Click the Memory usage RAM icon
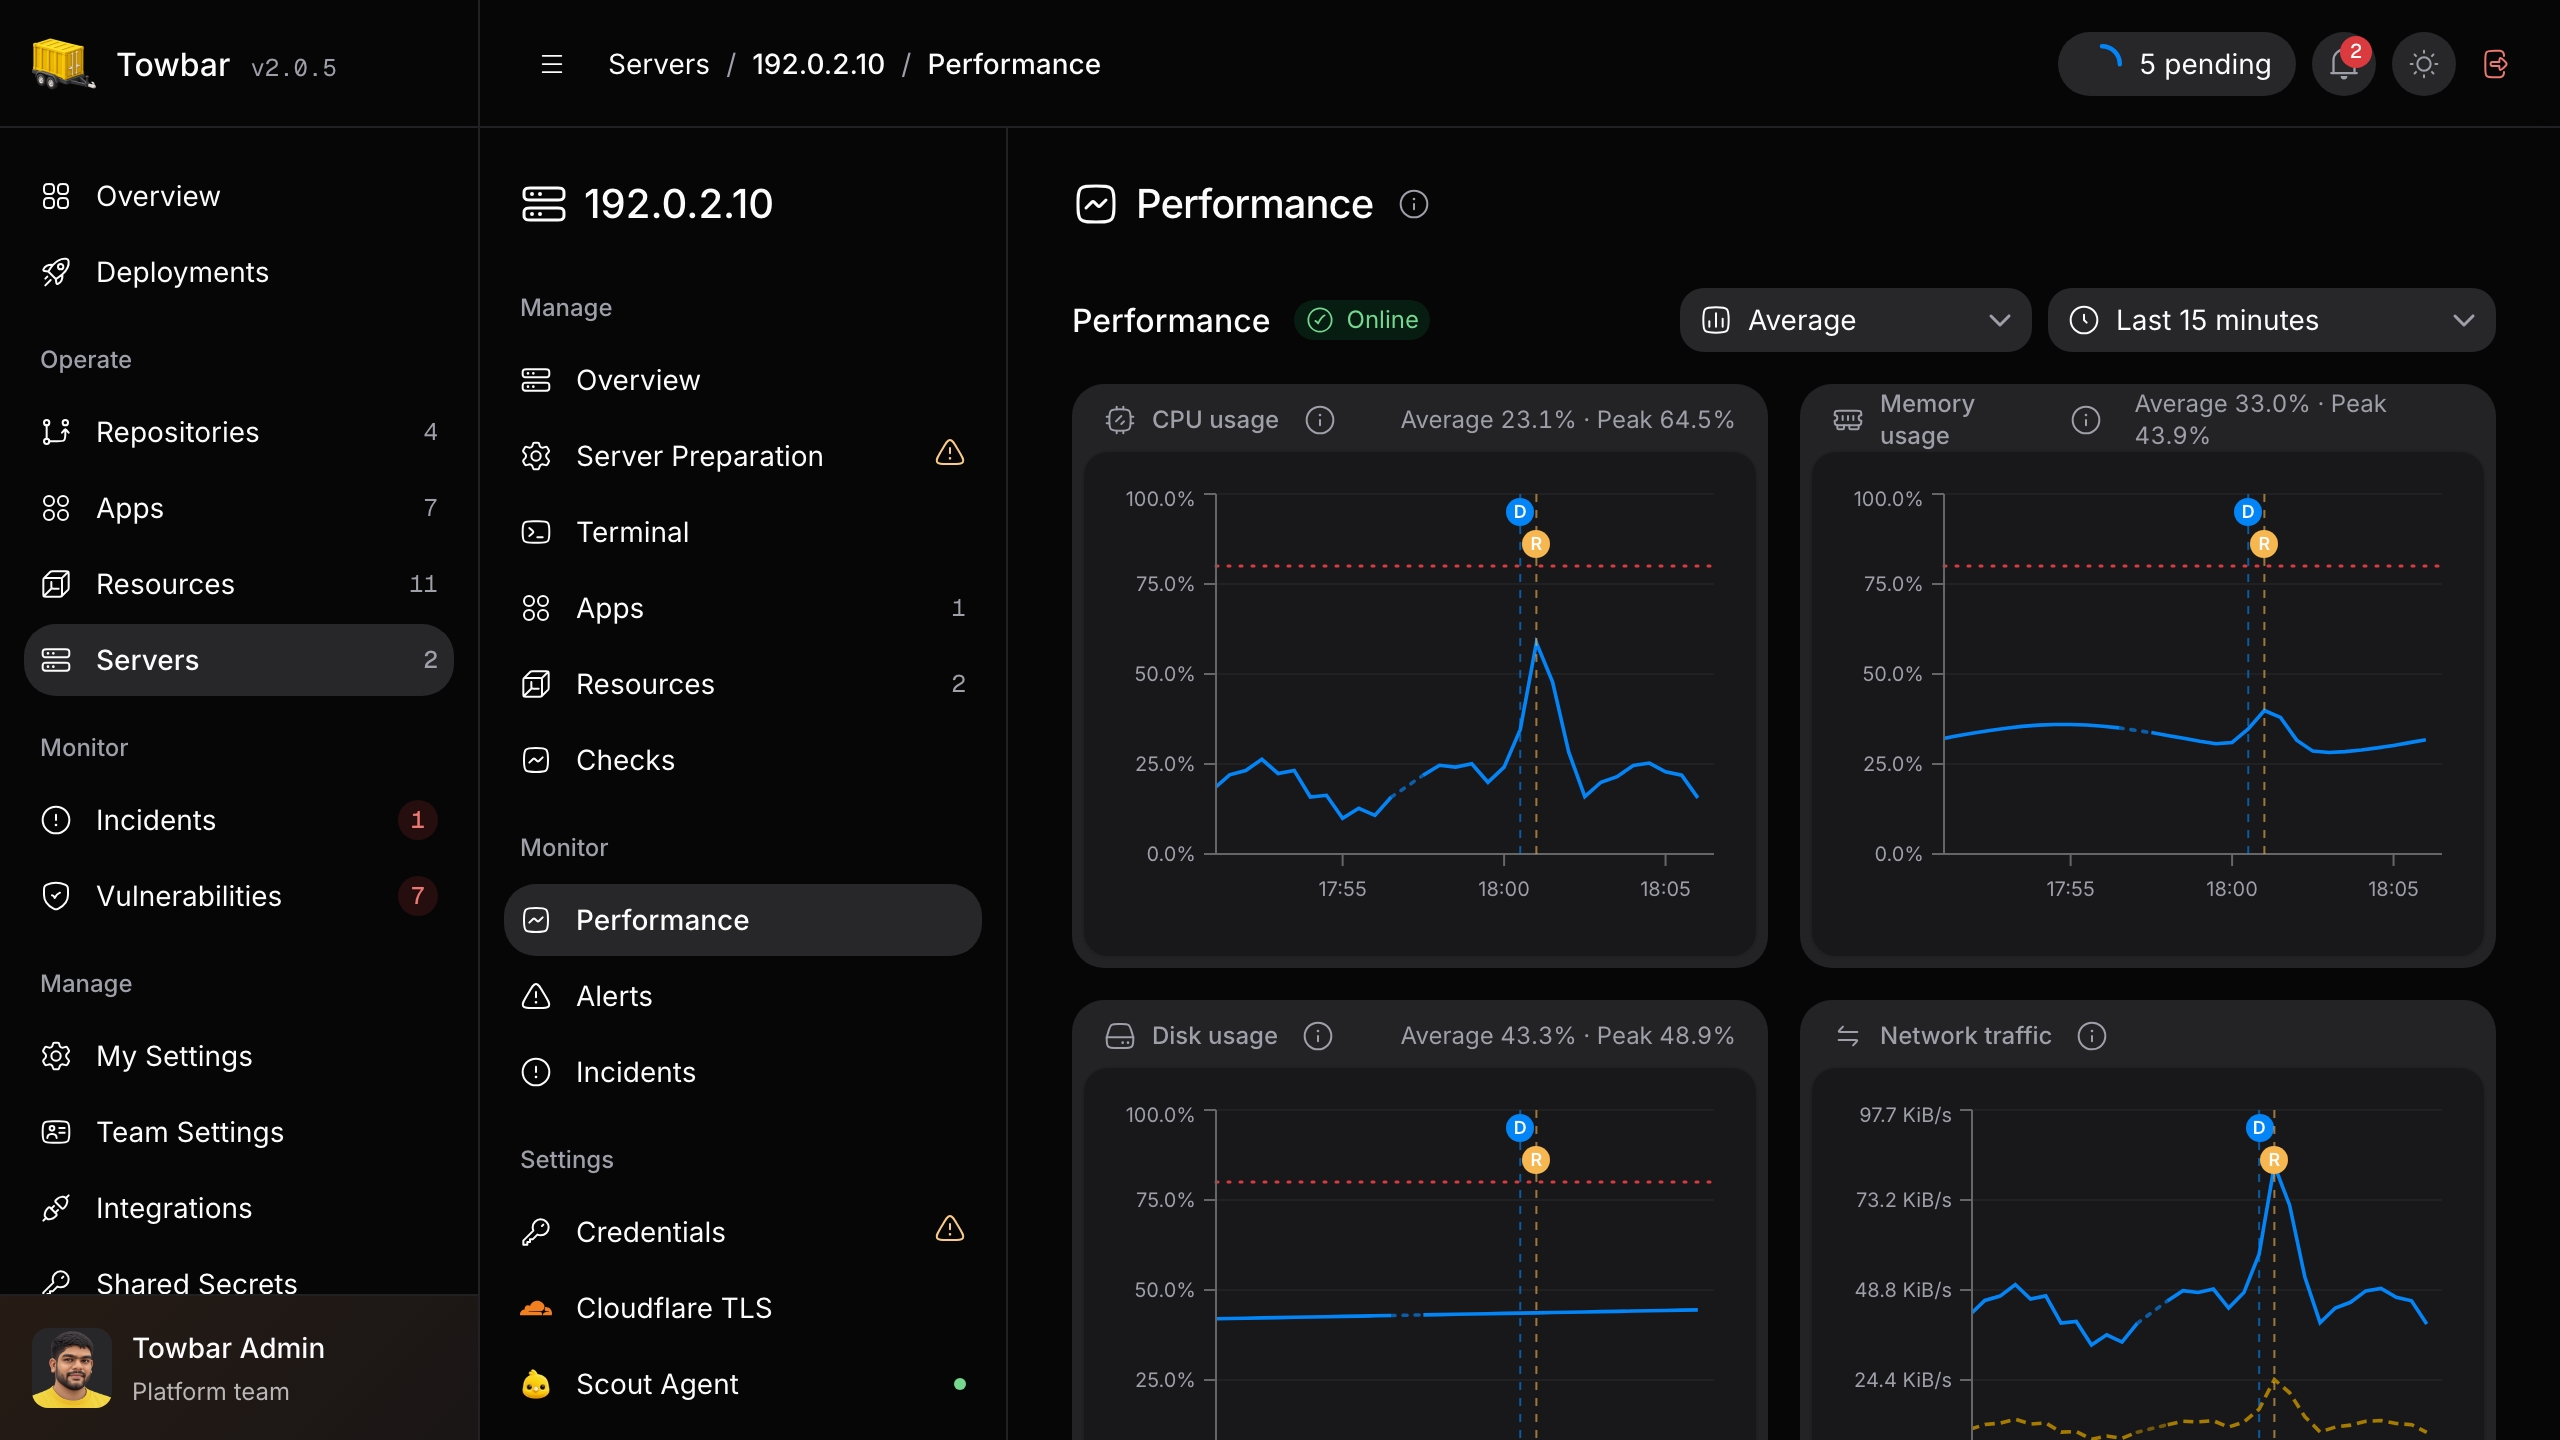Viewport: 2560px width, 1440px height. coord(1848,420)
